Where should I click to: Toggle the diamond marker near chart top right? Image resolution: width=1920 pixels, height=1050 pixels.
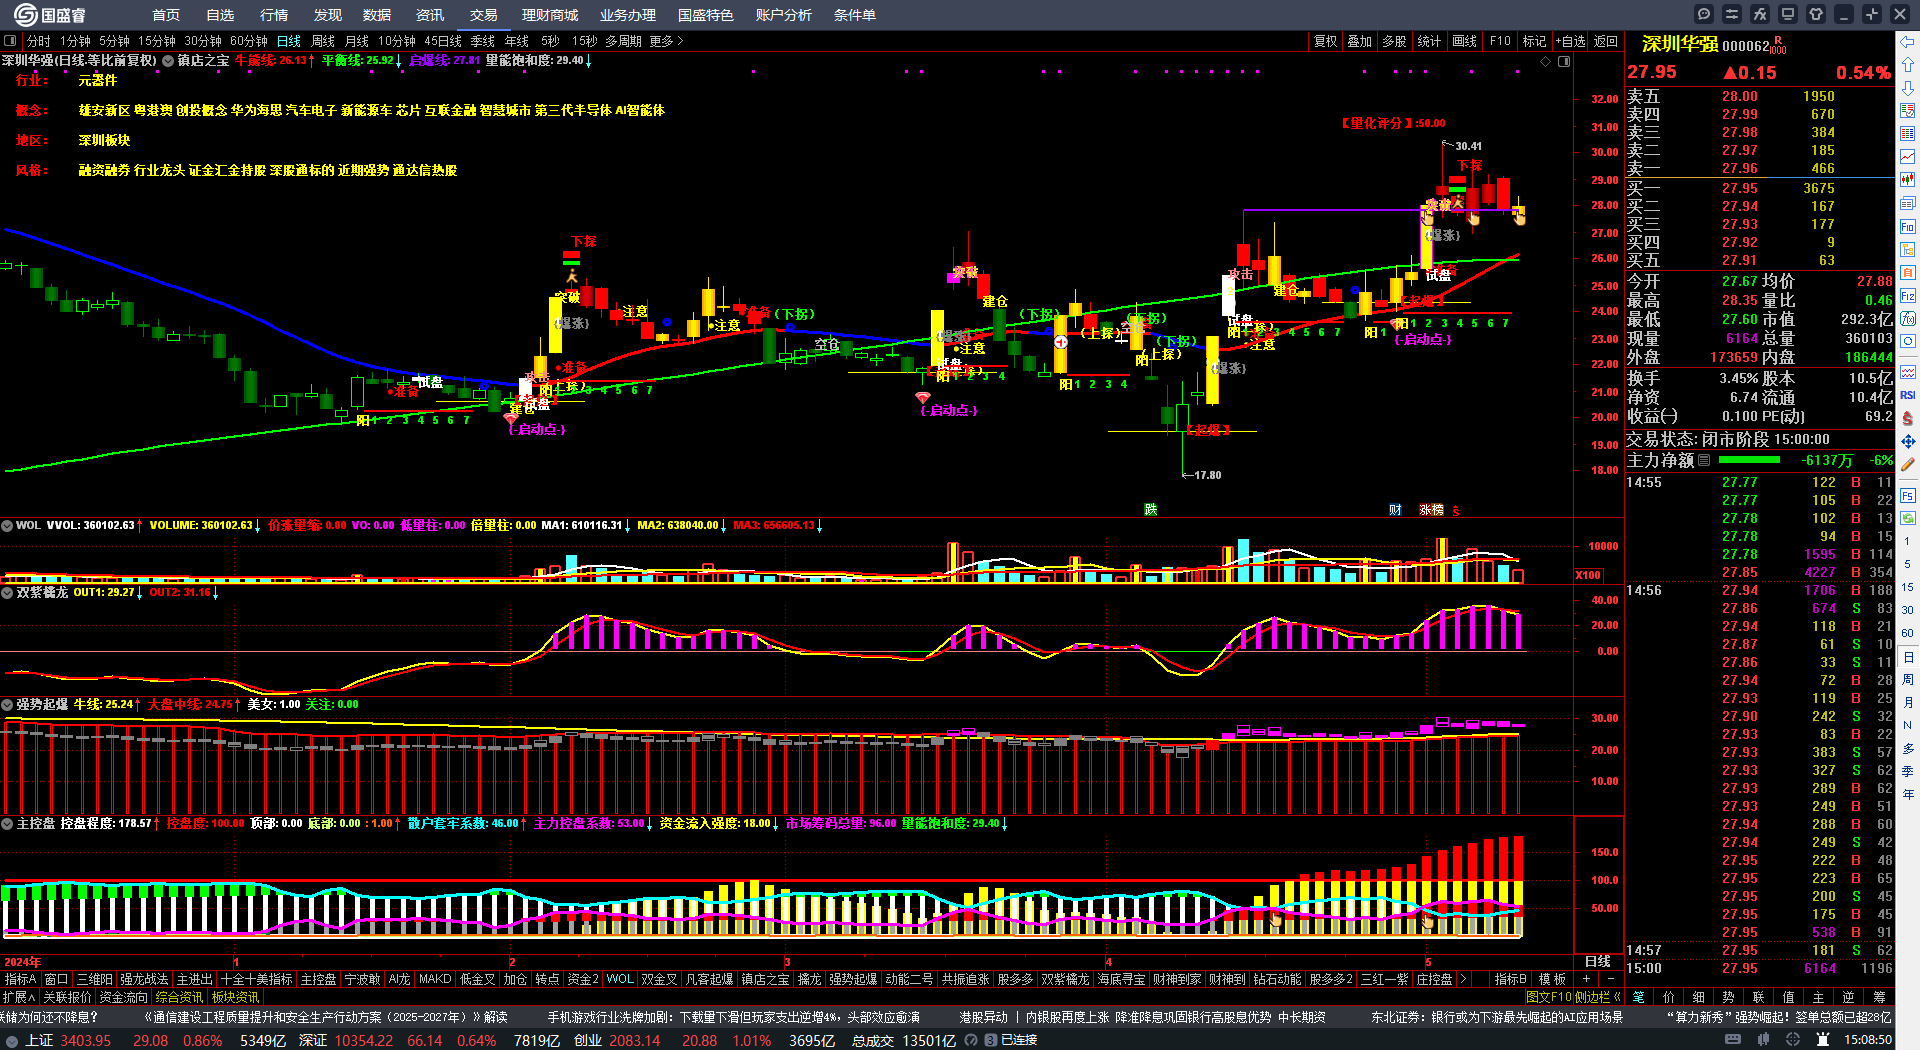[x=1546, y=62]
